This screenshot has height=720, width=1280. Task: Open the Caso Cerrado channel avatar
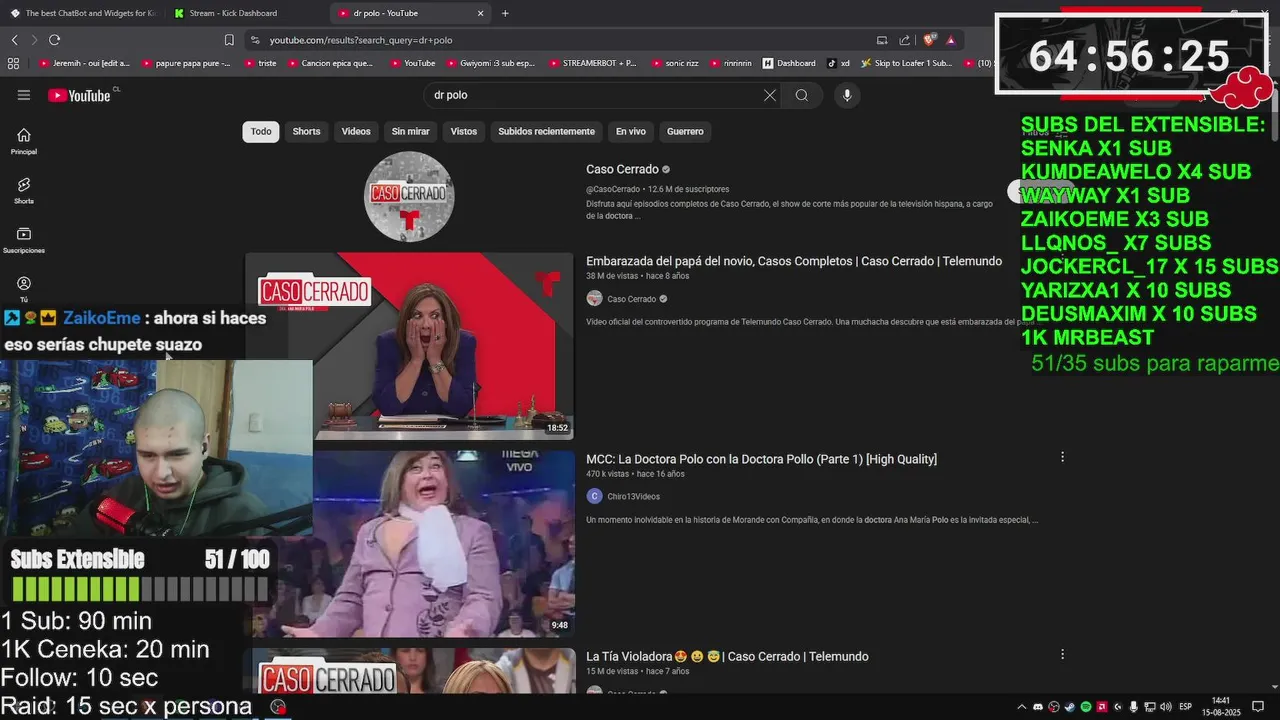pyautogui.click(x=409, y=196)
